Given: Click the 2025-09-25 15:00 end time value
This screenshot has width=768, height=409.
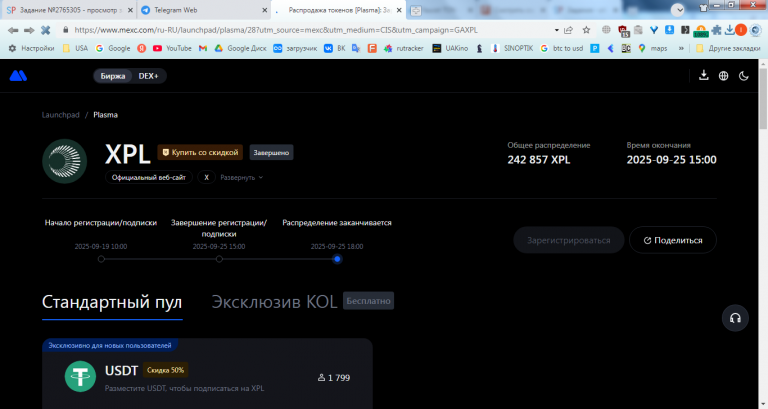Looking at the screenshot, I should coord(672,160).
